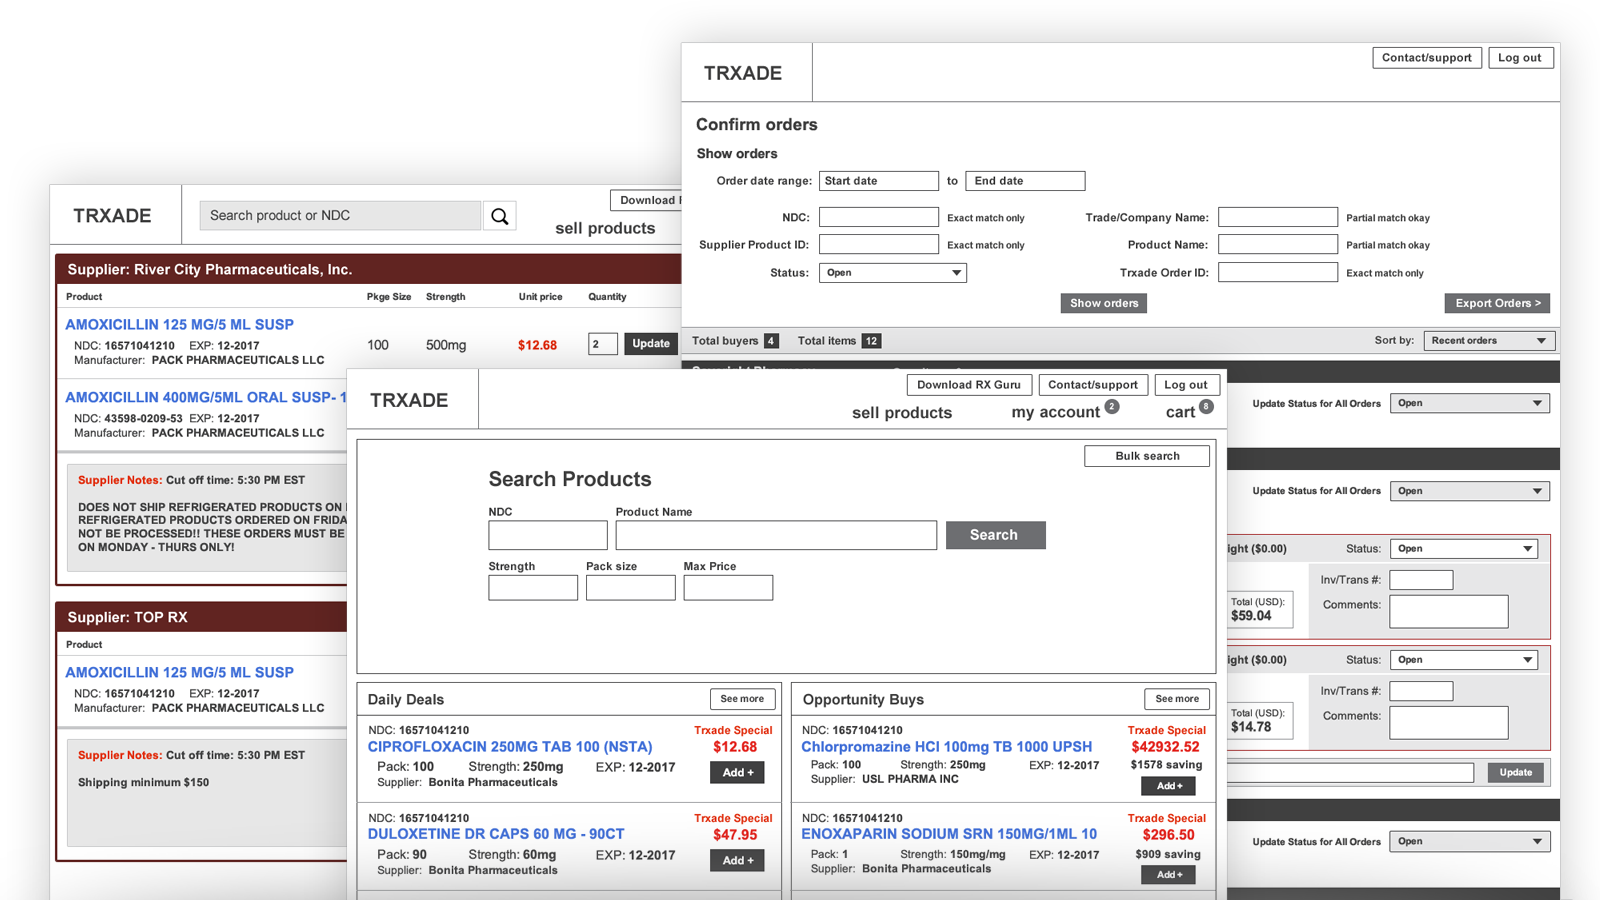Click the Trade/Company Name field
The image size is (1600, 900).
[x=1278, y=217]
